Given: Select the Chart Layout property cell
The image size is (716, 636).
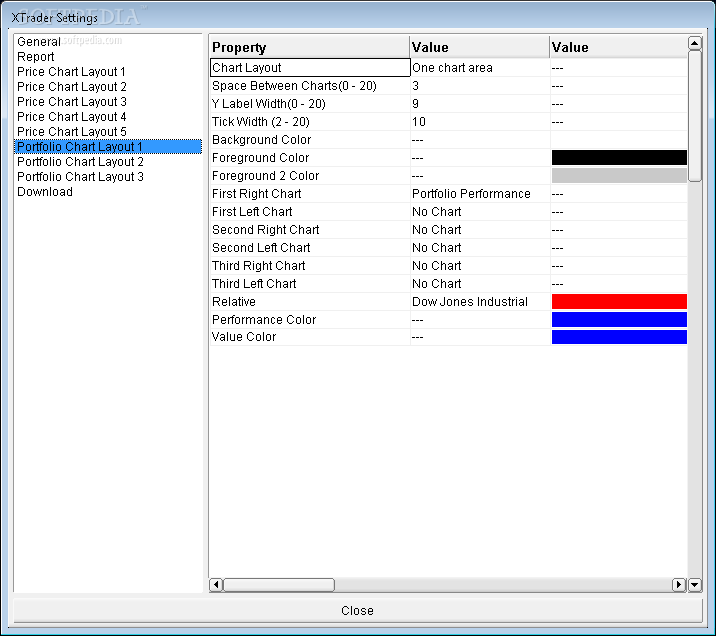Looking at the screenshot, I should (x=310, y=68).
